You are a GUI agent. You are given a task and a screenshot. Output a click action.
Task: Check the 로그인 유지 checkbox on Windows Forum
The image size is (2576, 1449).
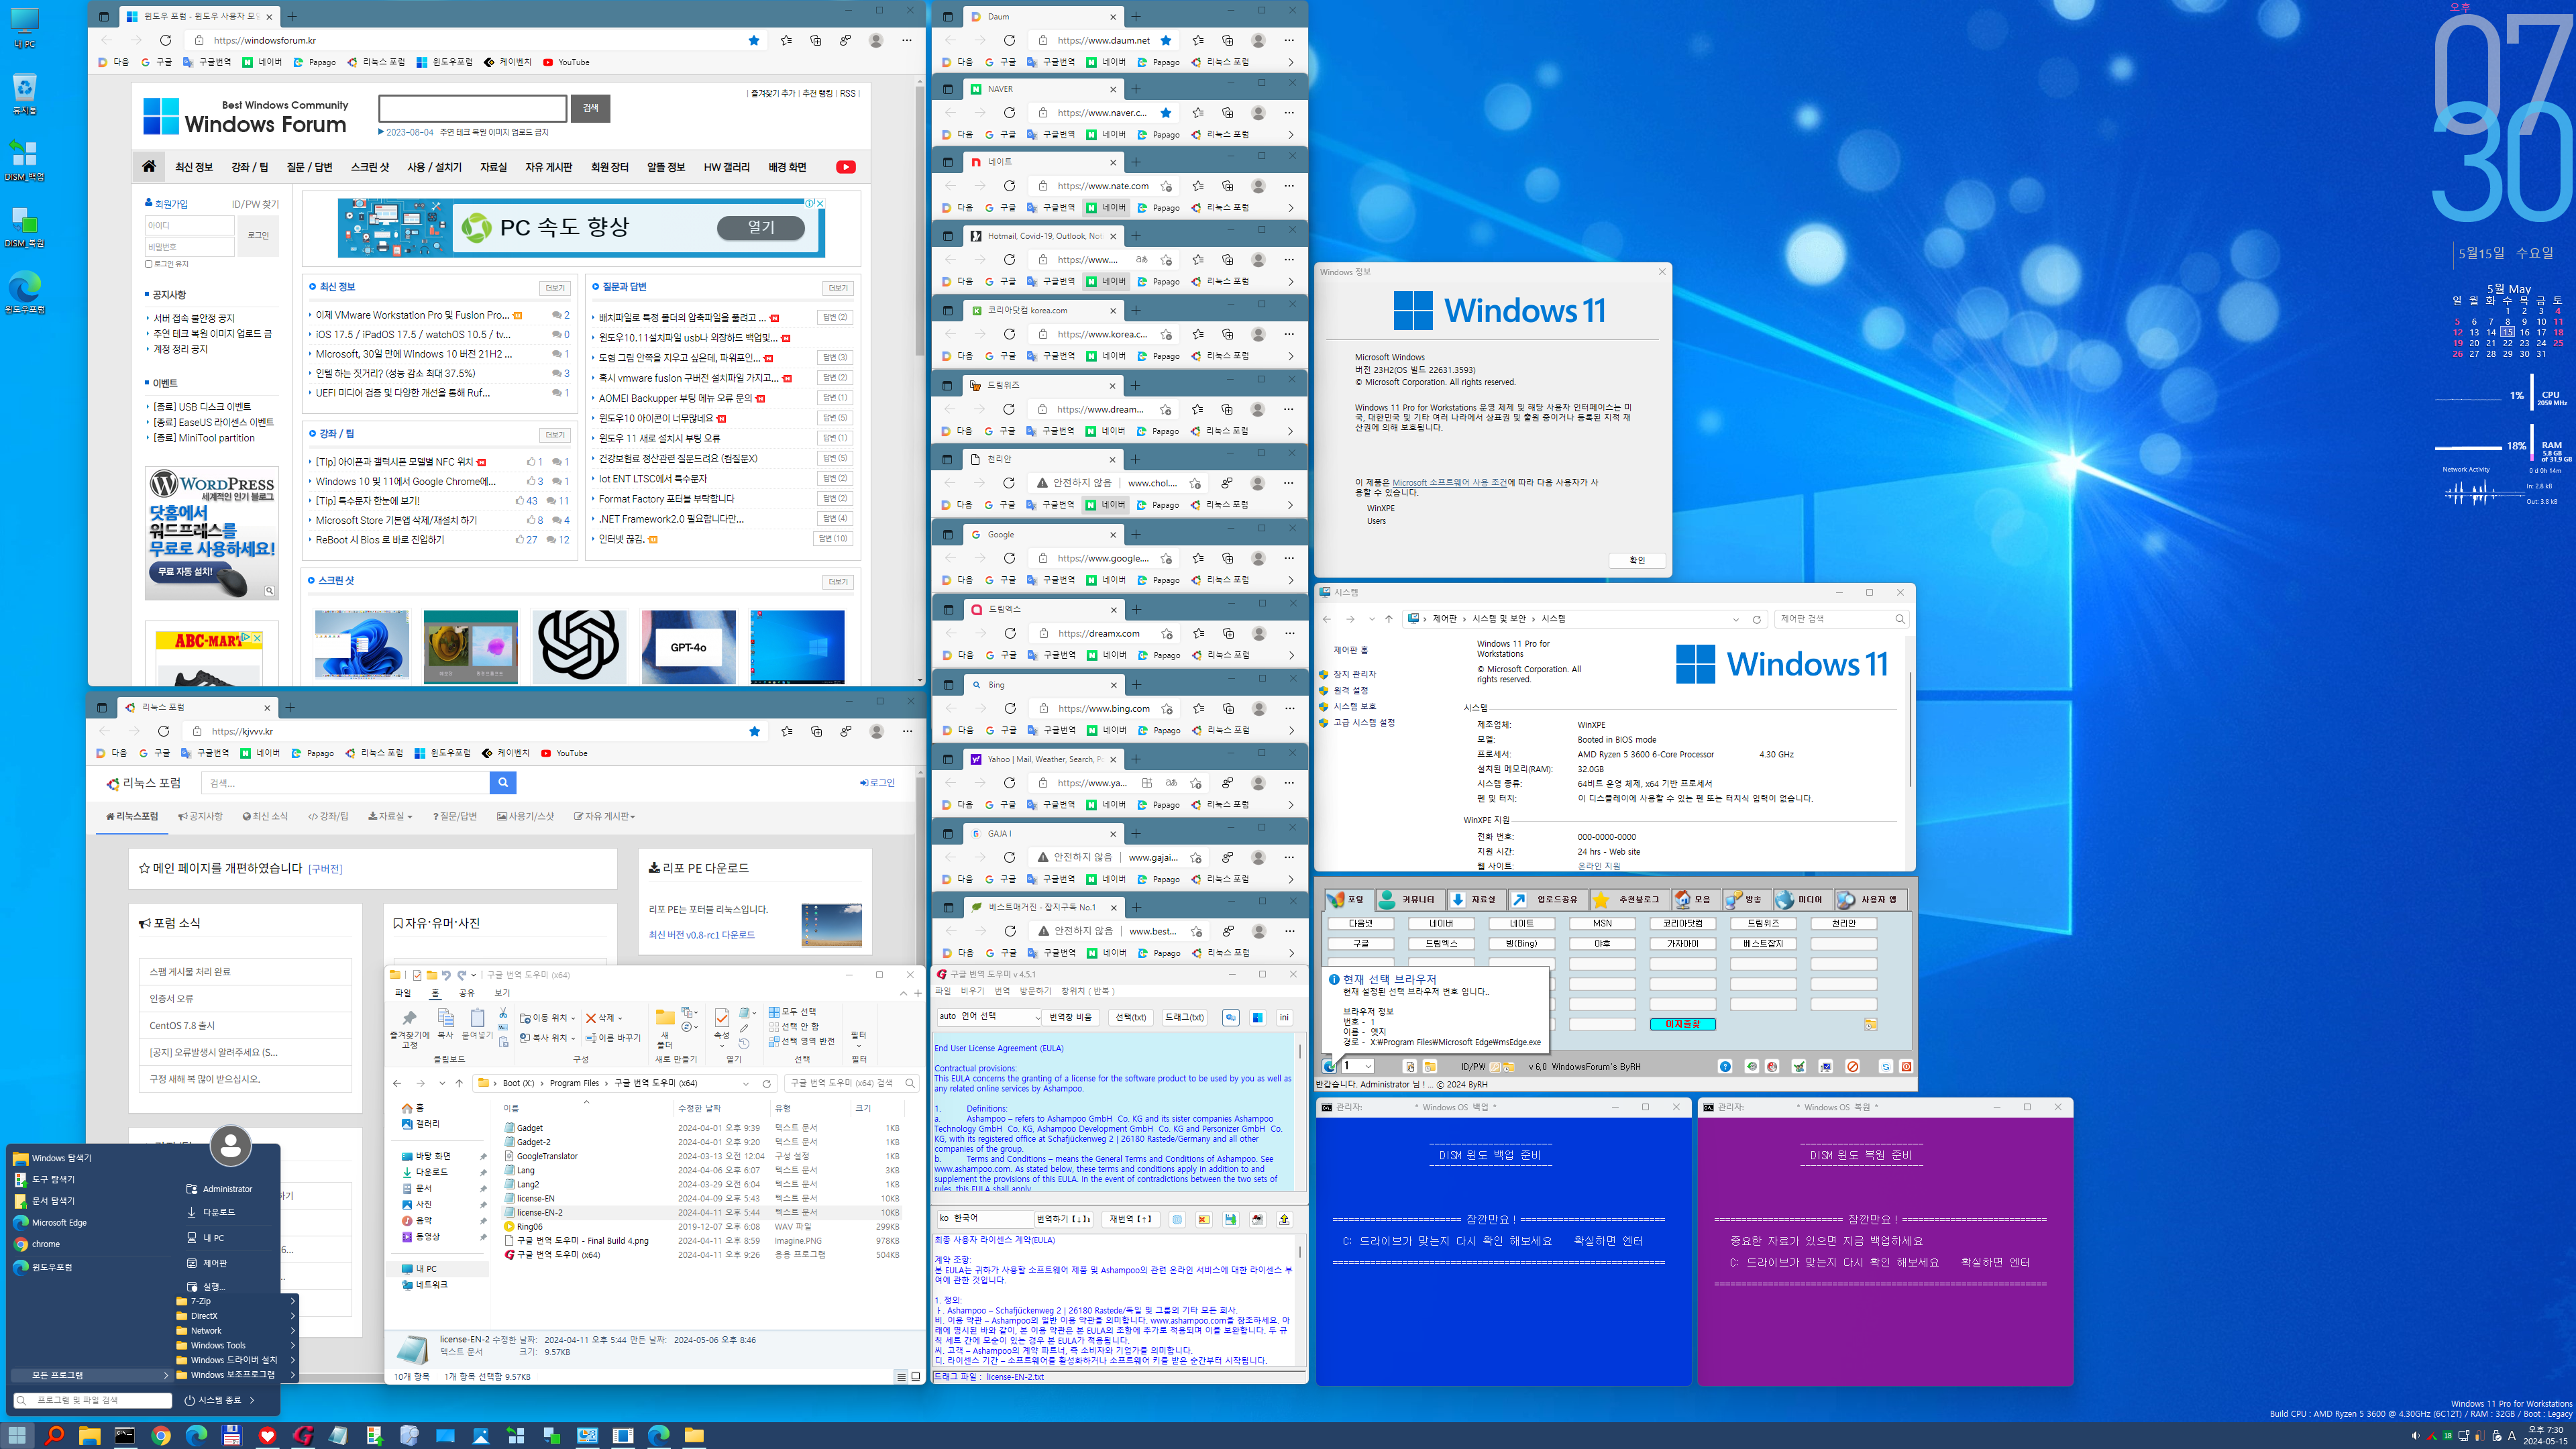[149, 264]
